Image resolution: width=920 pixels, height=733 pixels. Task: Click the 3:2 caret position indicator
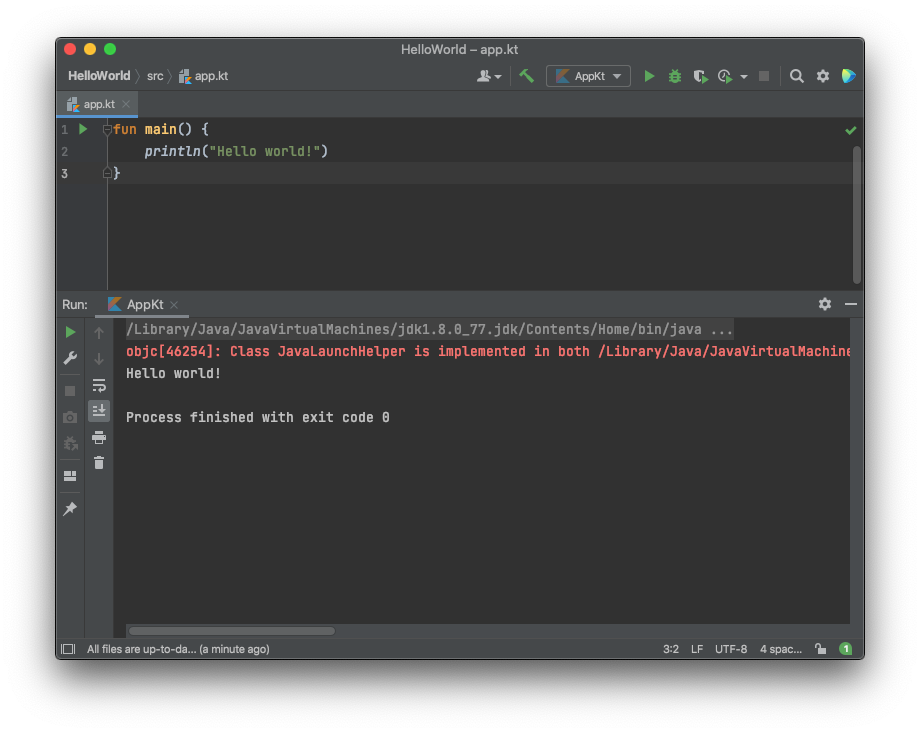coord(671,649)
